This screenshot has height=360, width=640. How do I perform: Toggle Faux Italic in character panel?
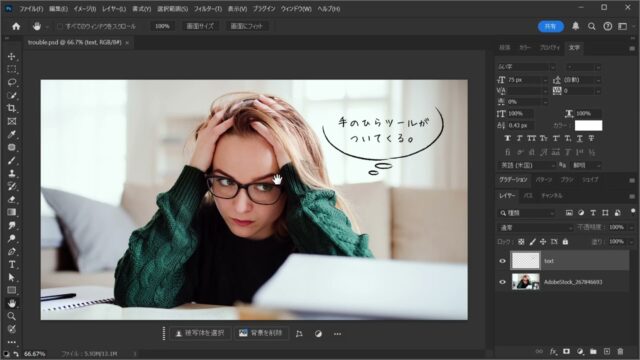point(520,138)
